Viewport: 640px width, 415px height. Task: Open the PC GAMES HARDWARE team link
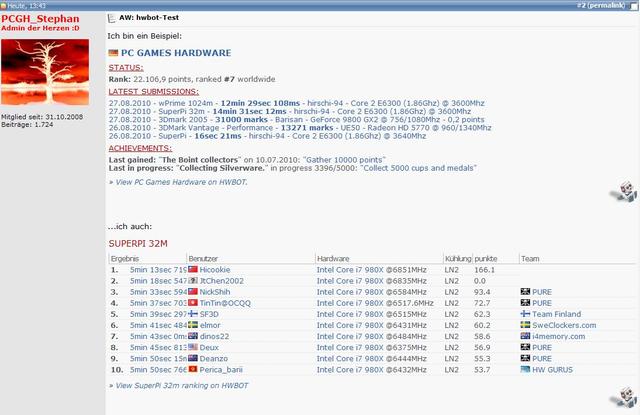coord(176,53)
